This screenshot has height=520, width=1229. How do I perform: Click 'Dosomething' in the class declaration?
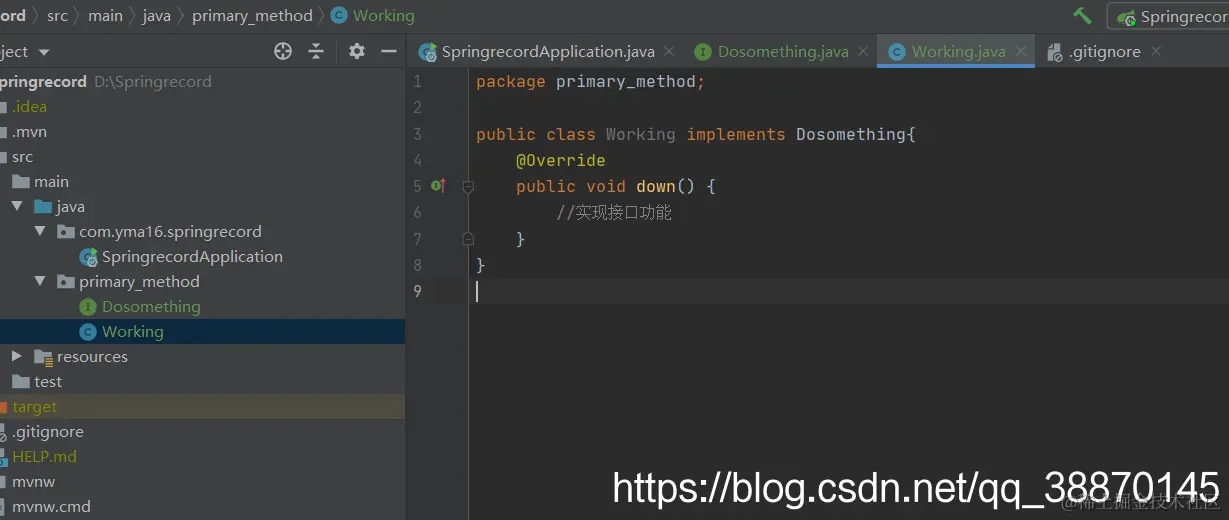(851, 134)
